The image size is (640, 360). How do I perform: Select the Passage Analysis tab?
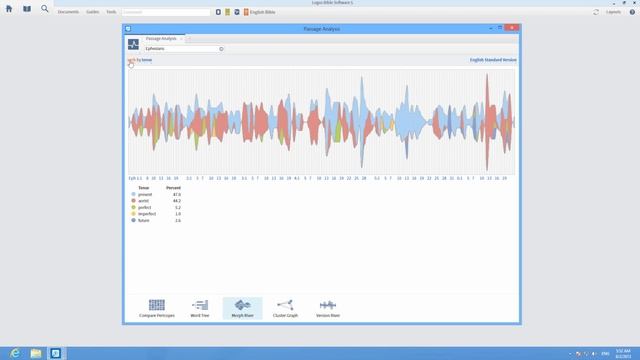tap(161, 38)
